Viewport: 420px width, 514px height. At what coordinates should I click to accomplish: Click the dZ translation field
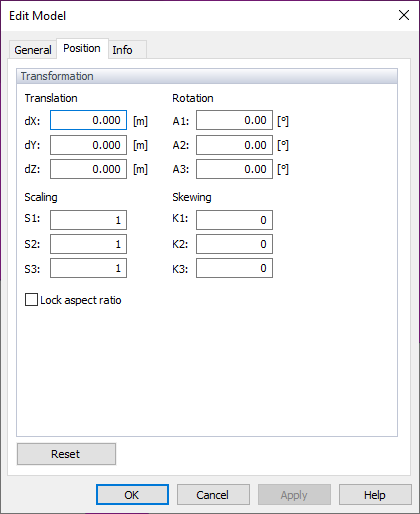click(x=88, y=169)
